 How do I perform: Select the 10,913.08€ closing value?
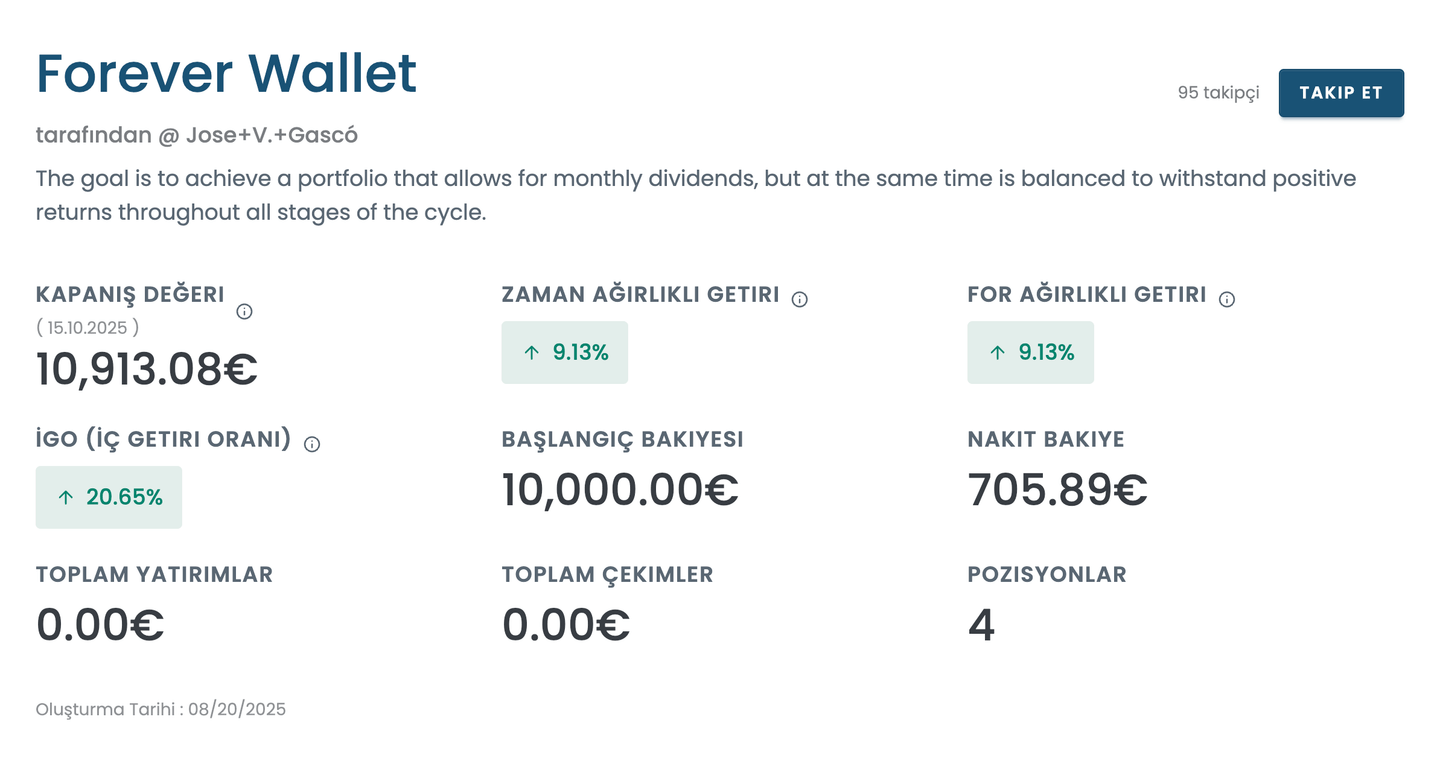[x=147, y=369]
